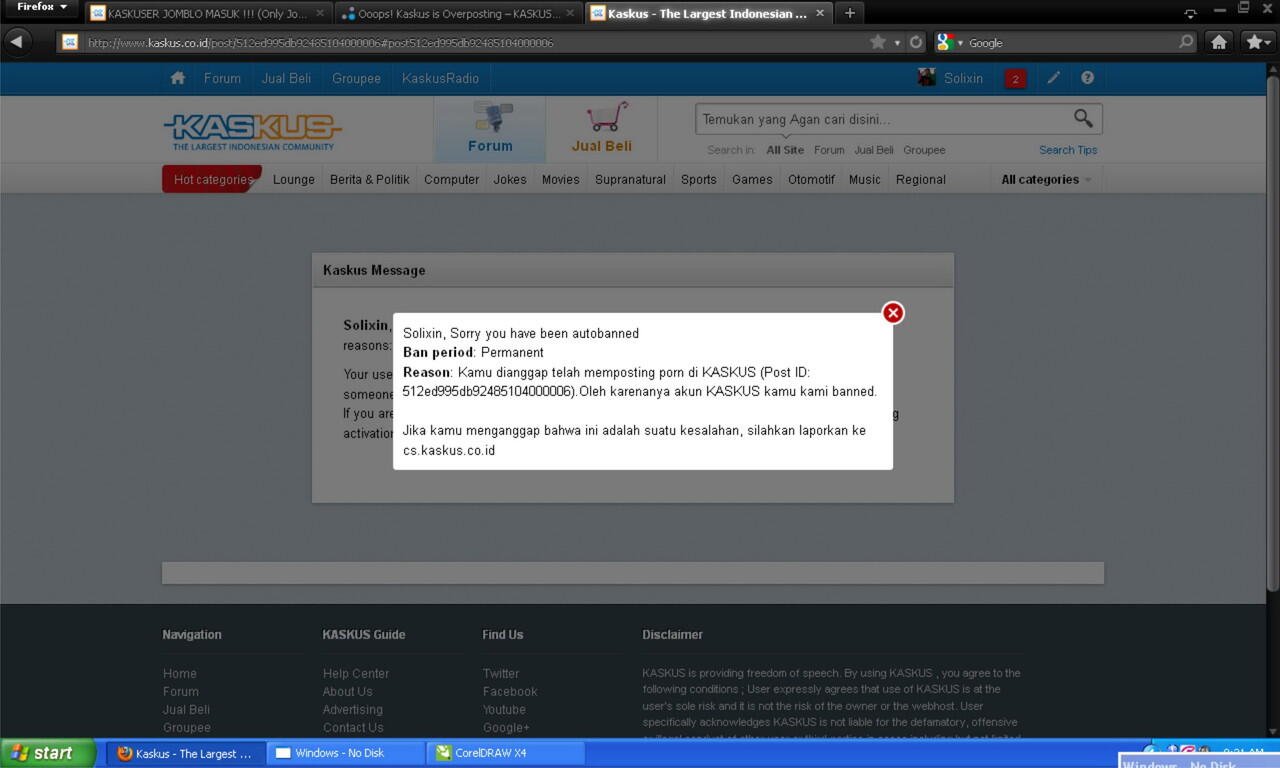Open the Sports category
Viewport: 1280px width, 768px height.
point(698,180)
